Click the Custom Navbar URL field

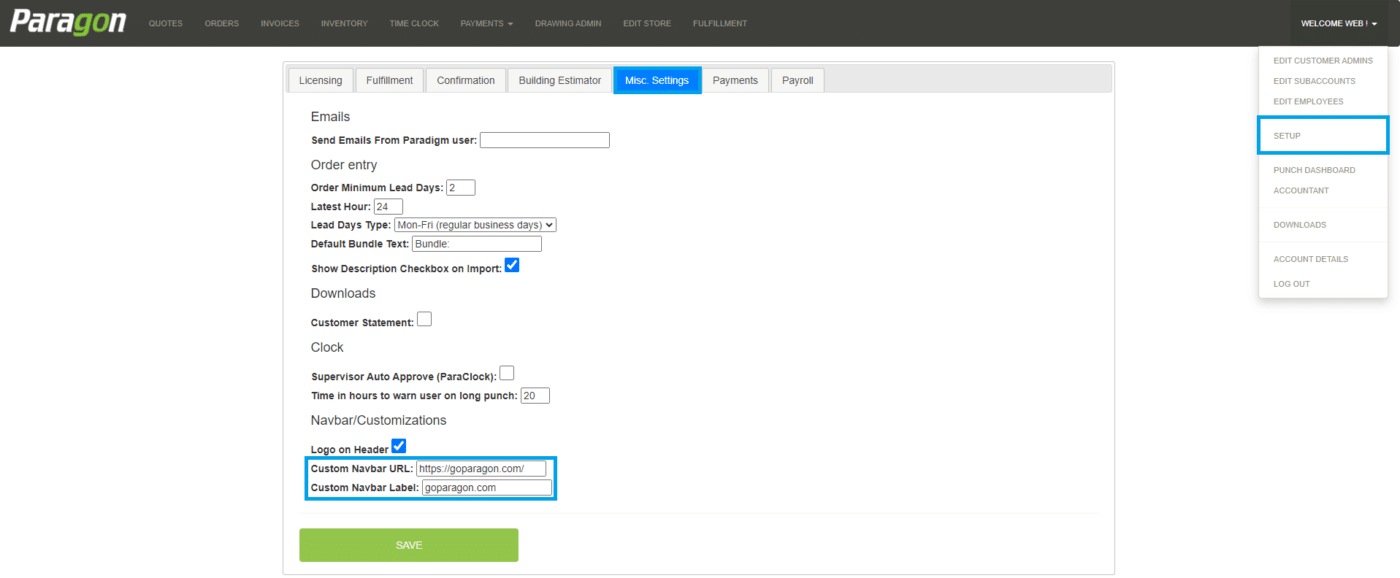[x=482, y=468]
